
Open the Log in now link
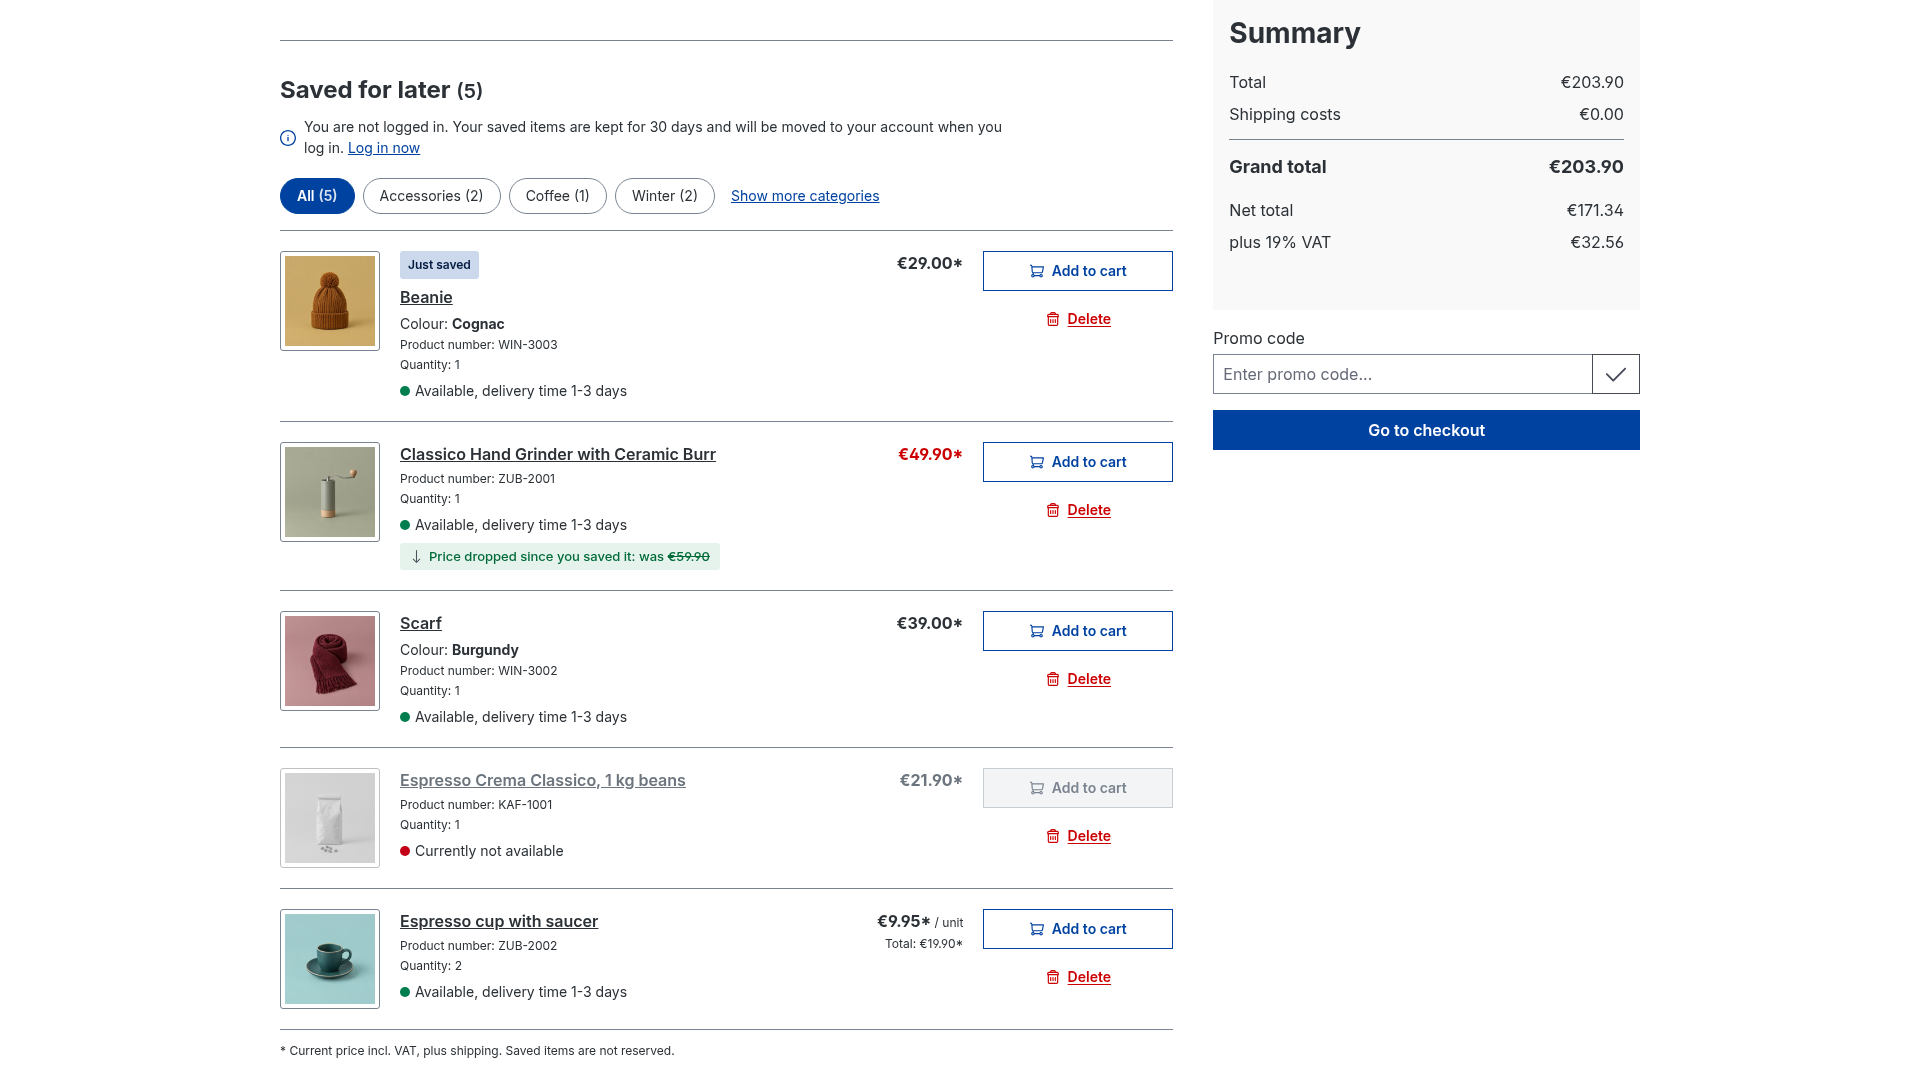click(x=384, y=148)
